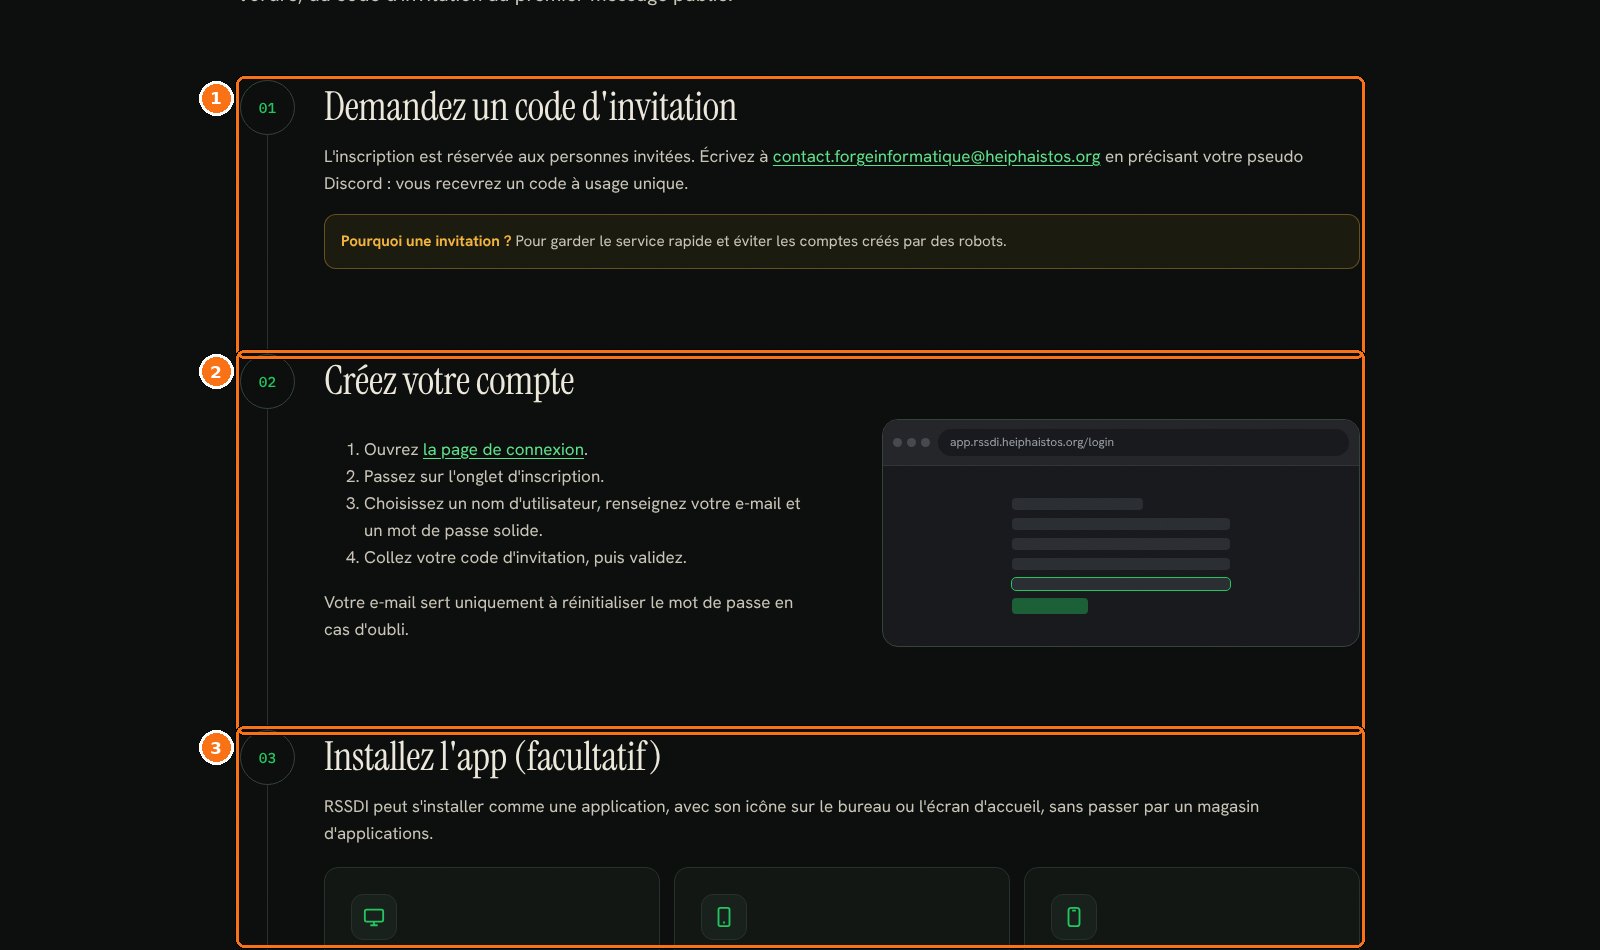Screen dimensions: 1600x950
Task: Click the "Créez votre compte" heading
Action: click(x=449, y=381)
